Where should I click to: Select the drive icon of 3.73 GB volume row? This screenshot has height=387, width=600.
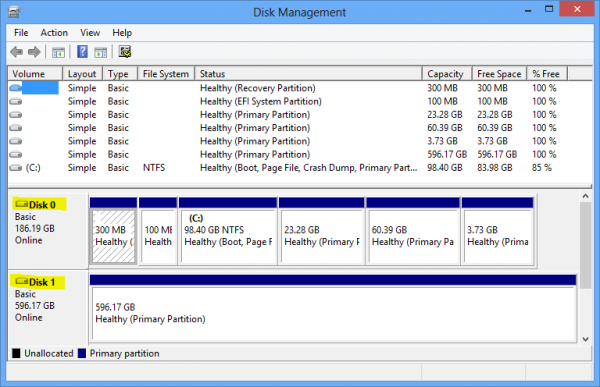(16, 141)
